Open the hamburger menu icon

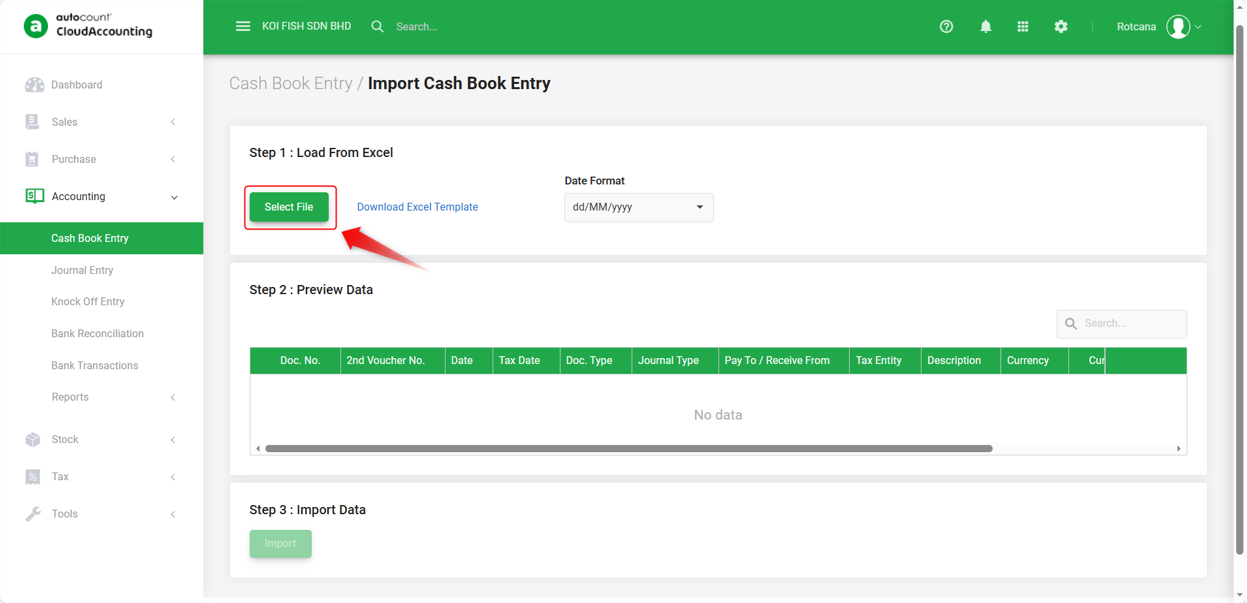243,26
